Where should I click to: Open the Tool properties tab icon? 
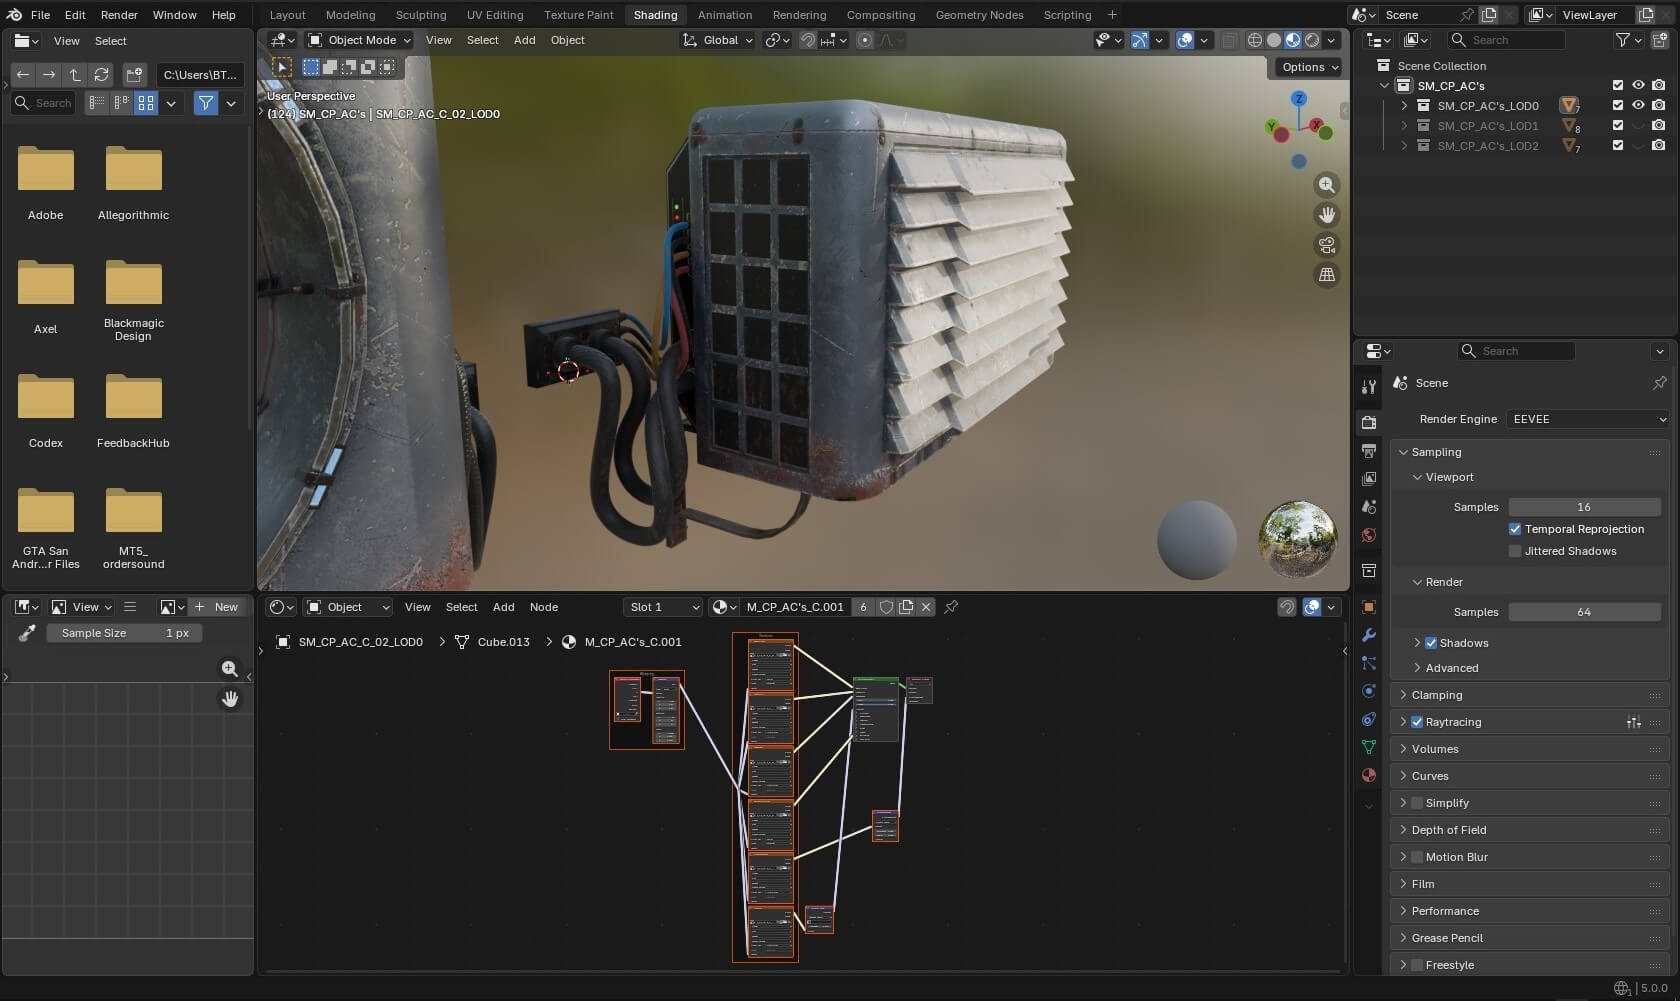point(1369,387)
